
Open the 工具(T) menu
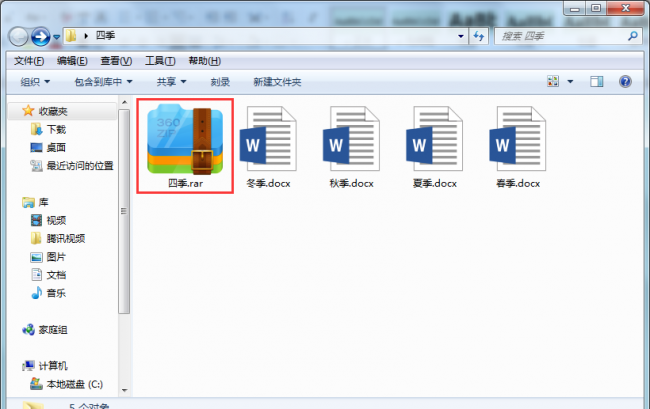(x=160, y=61)
